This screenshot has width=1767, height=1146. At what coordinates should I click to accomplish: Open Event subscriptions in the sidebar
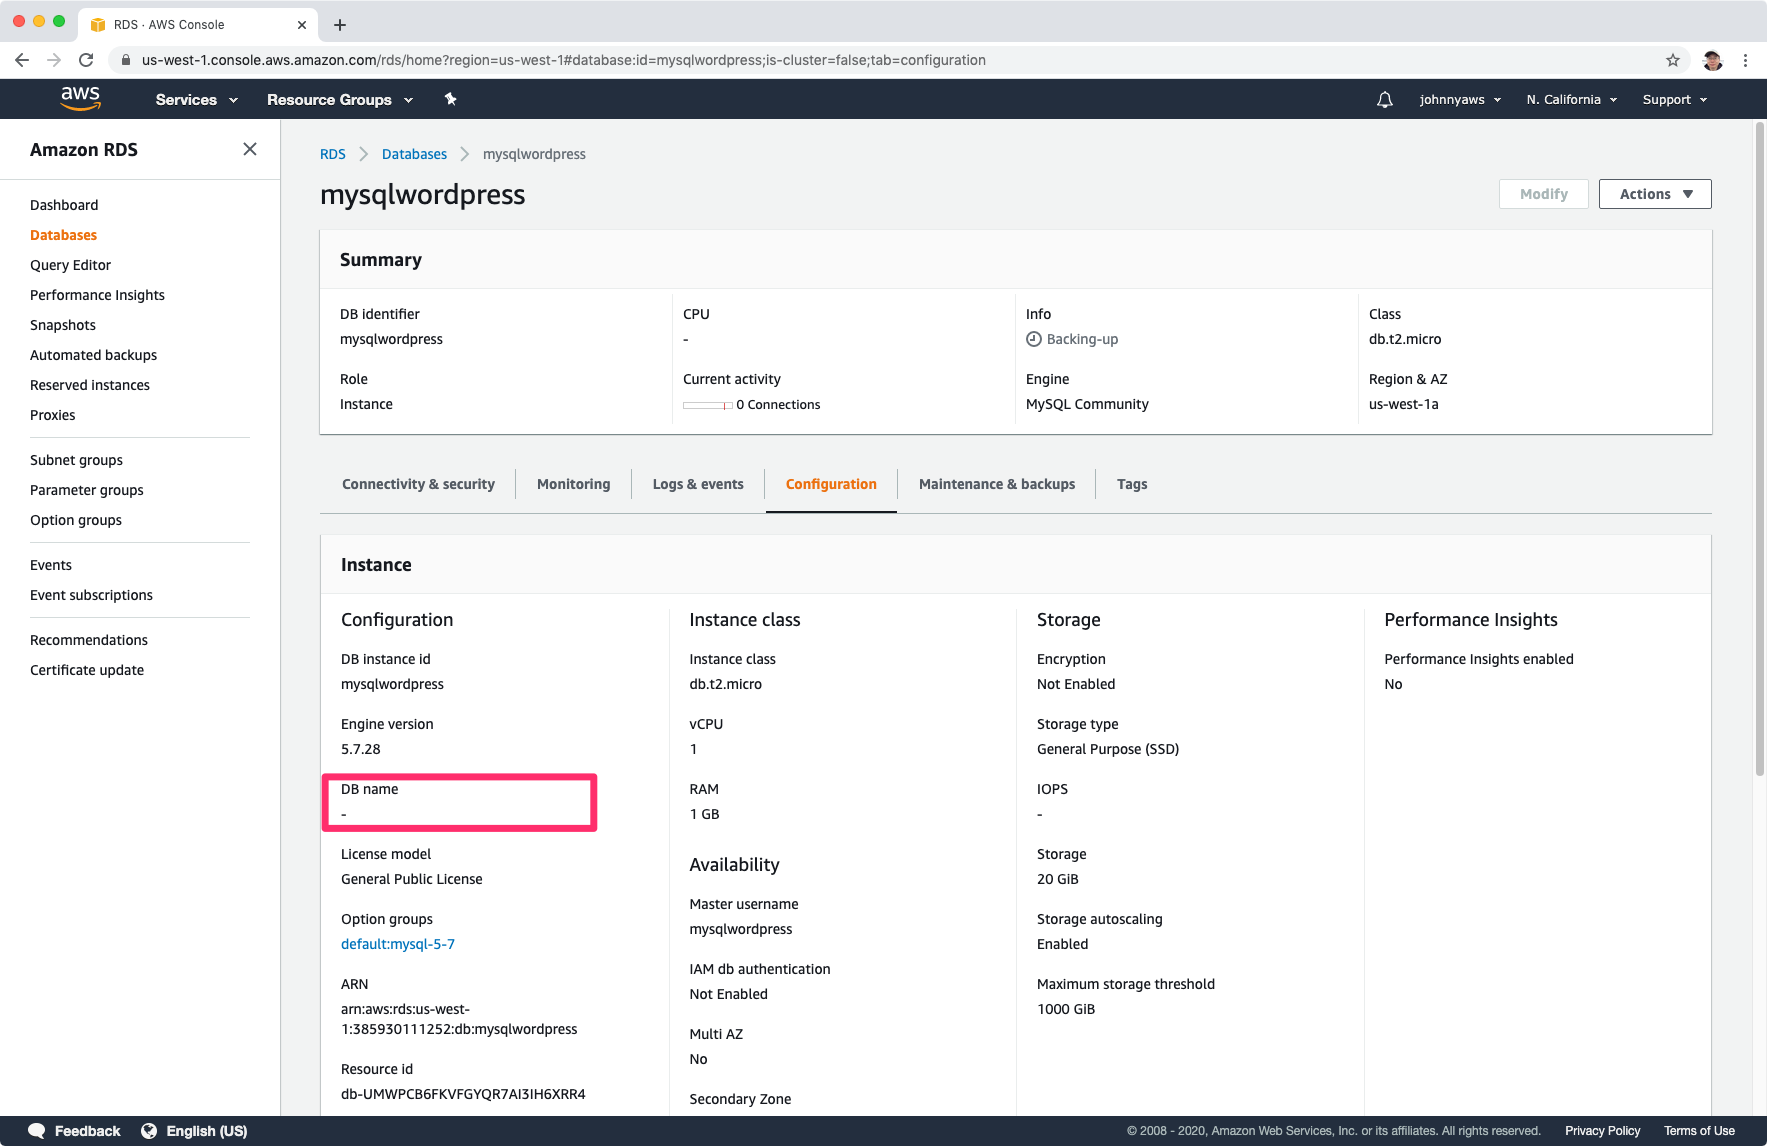(x=91, y=595)
